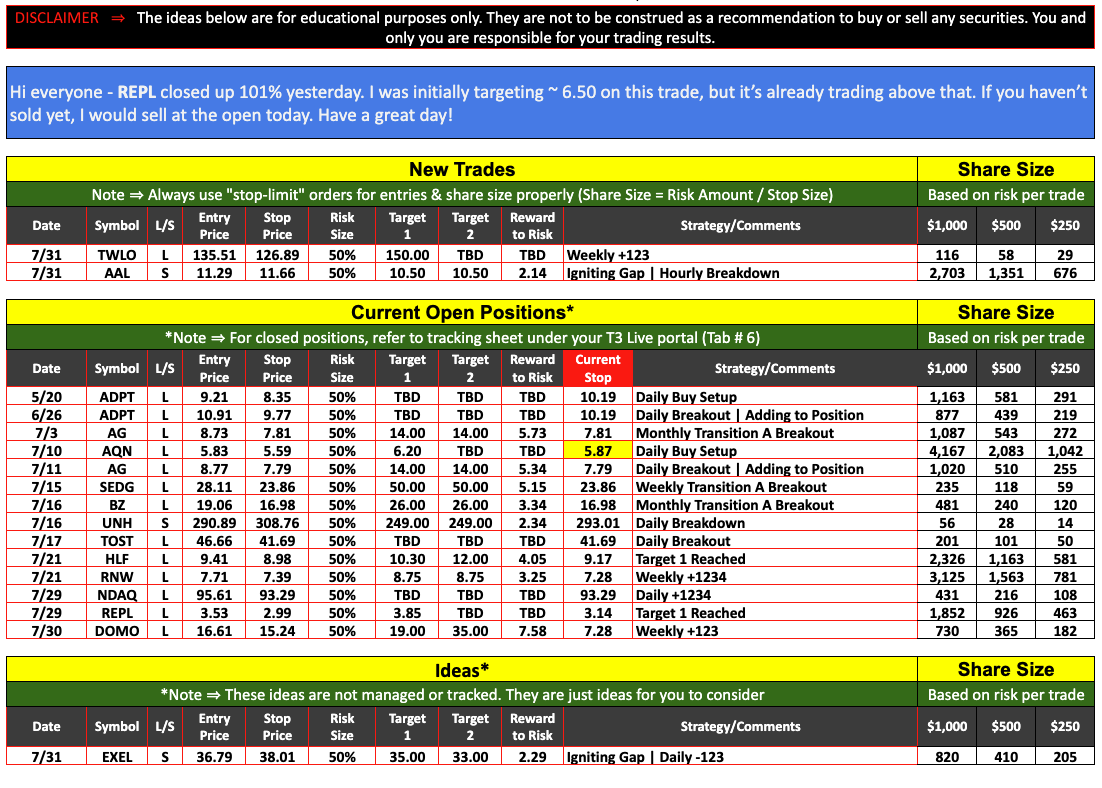Select the SEDG entry price 28.11
1102x788 pixels.
214,487
